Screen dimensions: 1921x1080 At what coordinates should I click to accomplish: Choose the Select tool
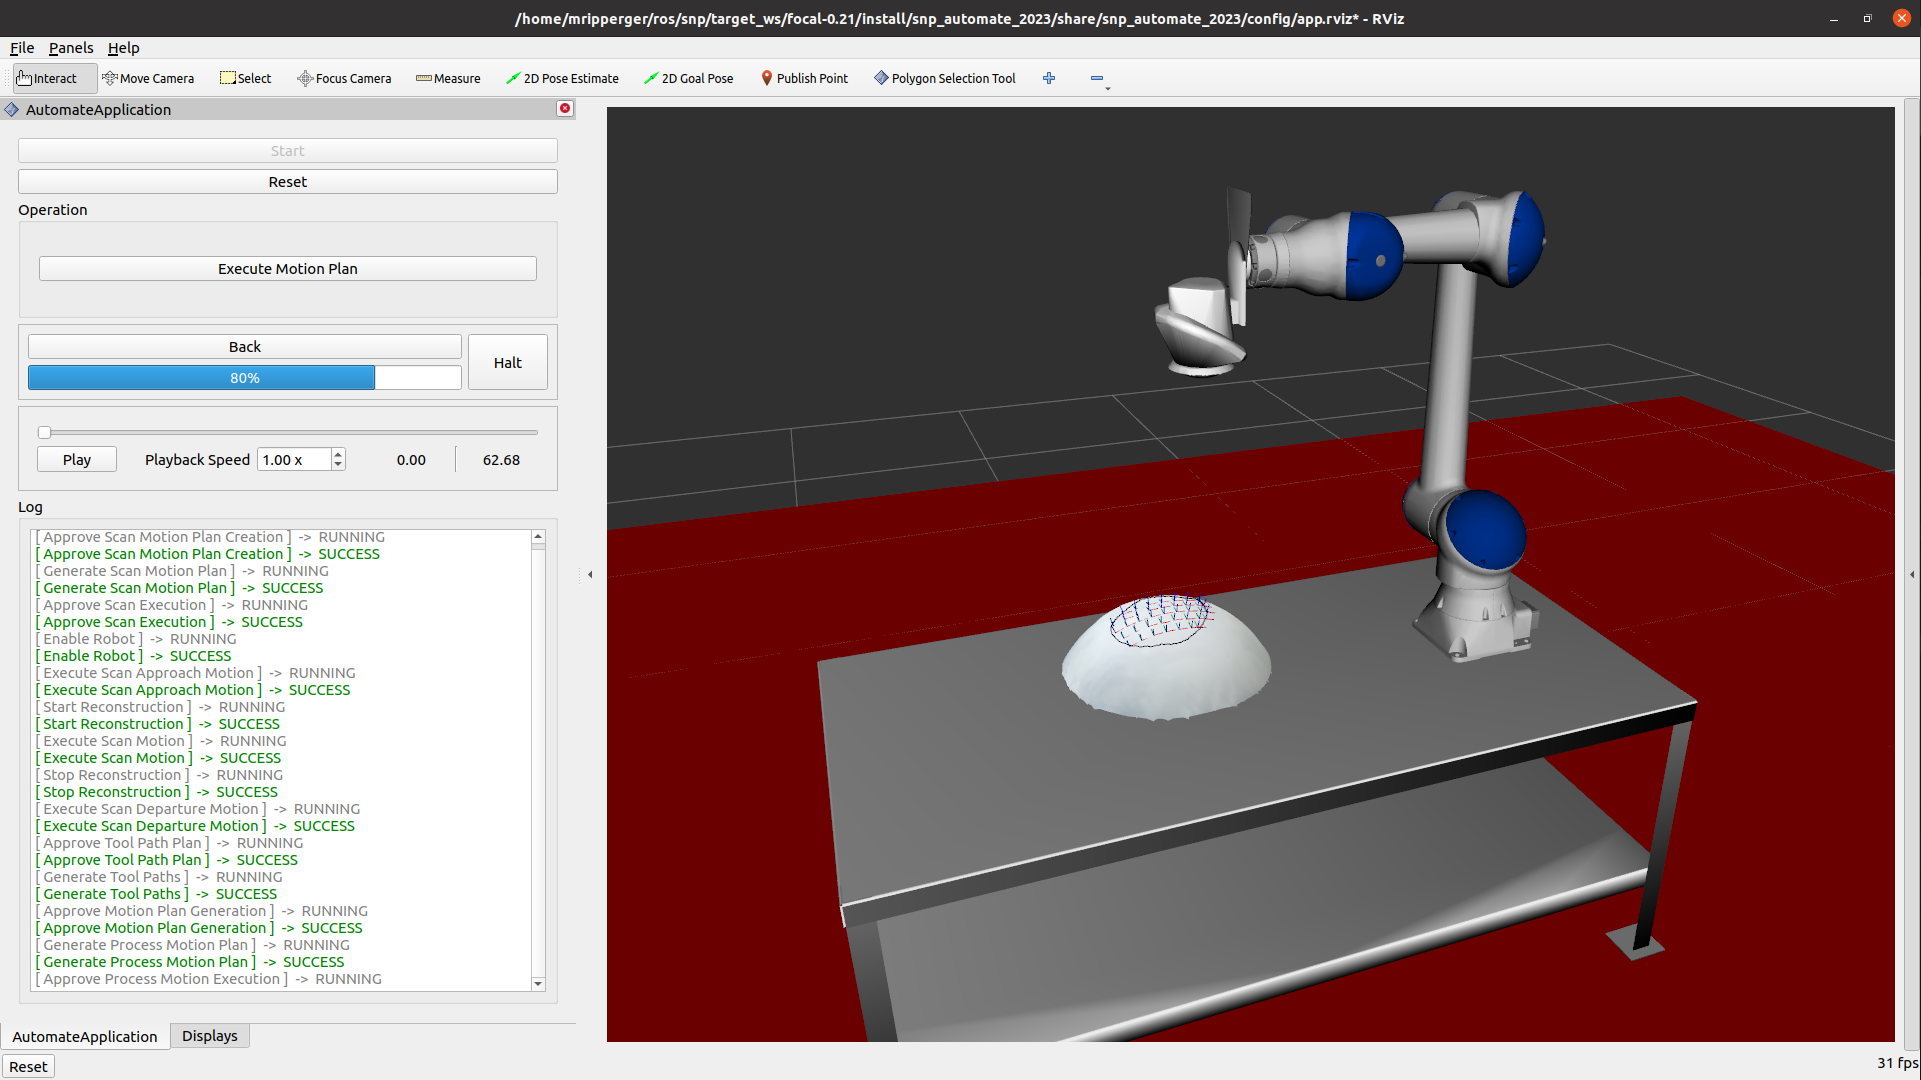point(245,78)
